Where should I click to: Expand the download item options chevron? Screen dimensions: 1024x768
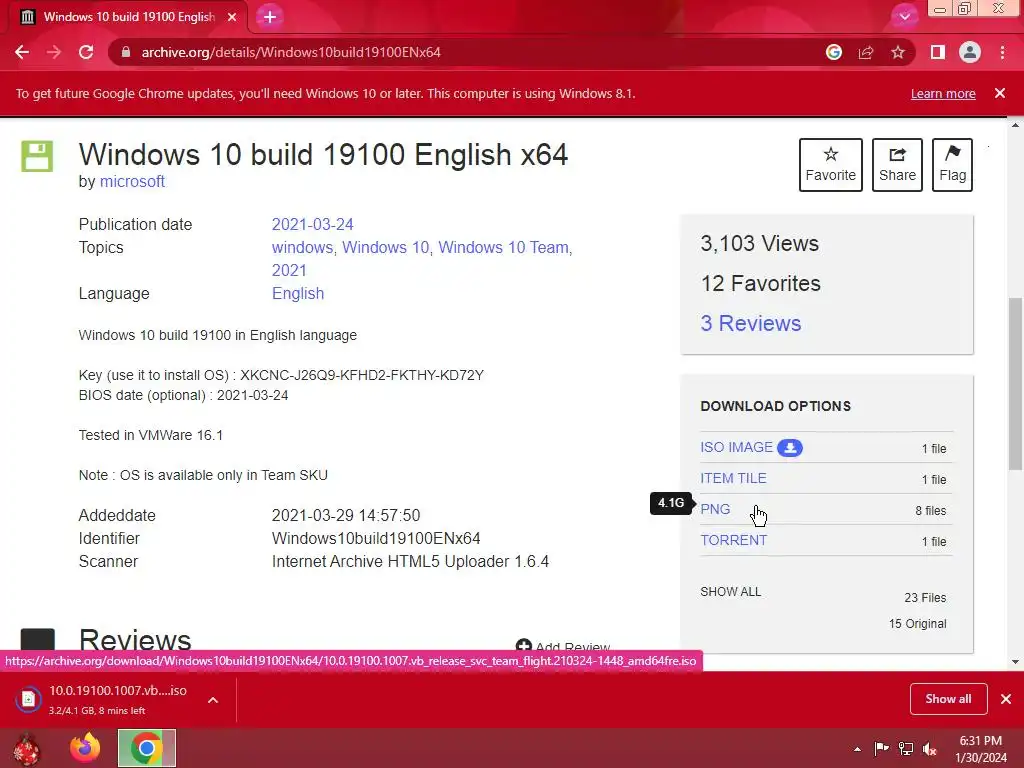click(x=213, y=700)
